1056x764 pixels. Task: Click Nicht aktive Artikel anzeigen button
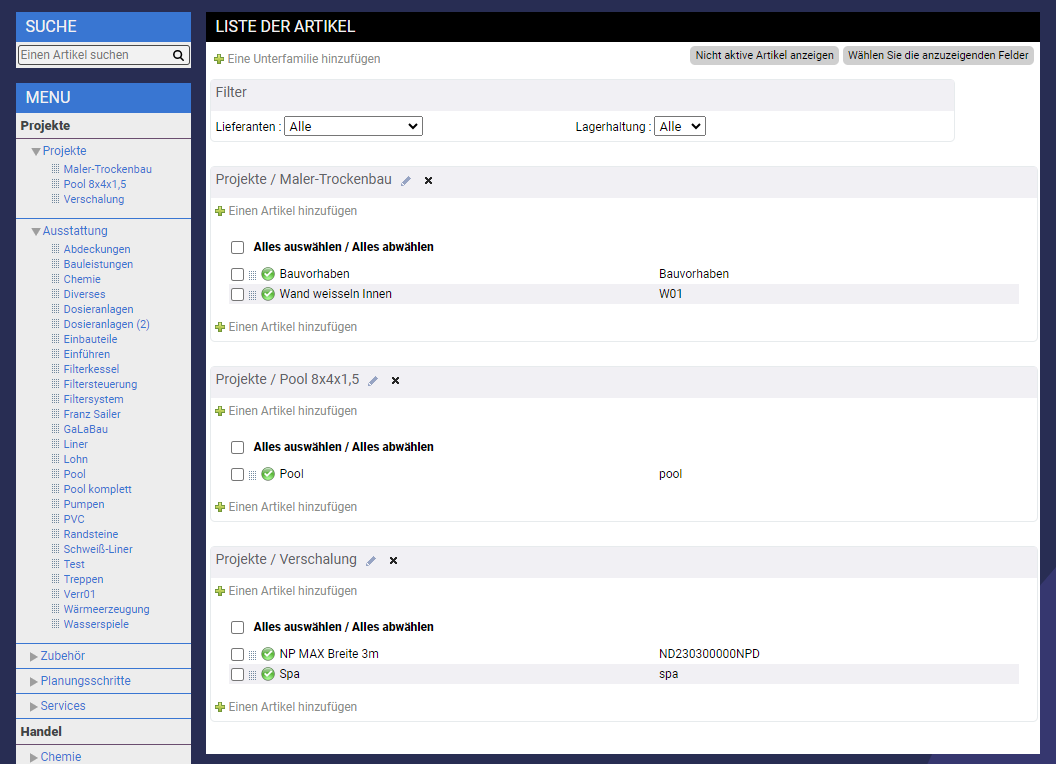(764, 56)
